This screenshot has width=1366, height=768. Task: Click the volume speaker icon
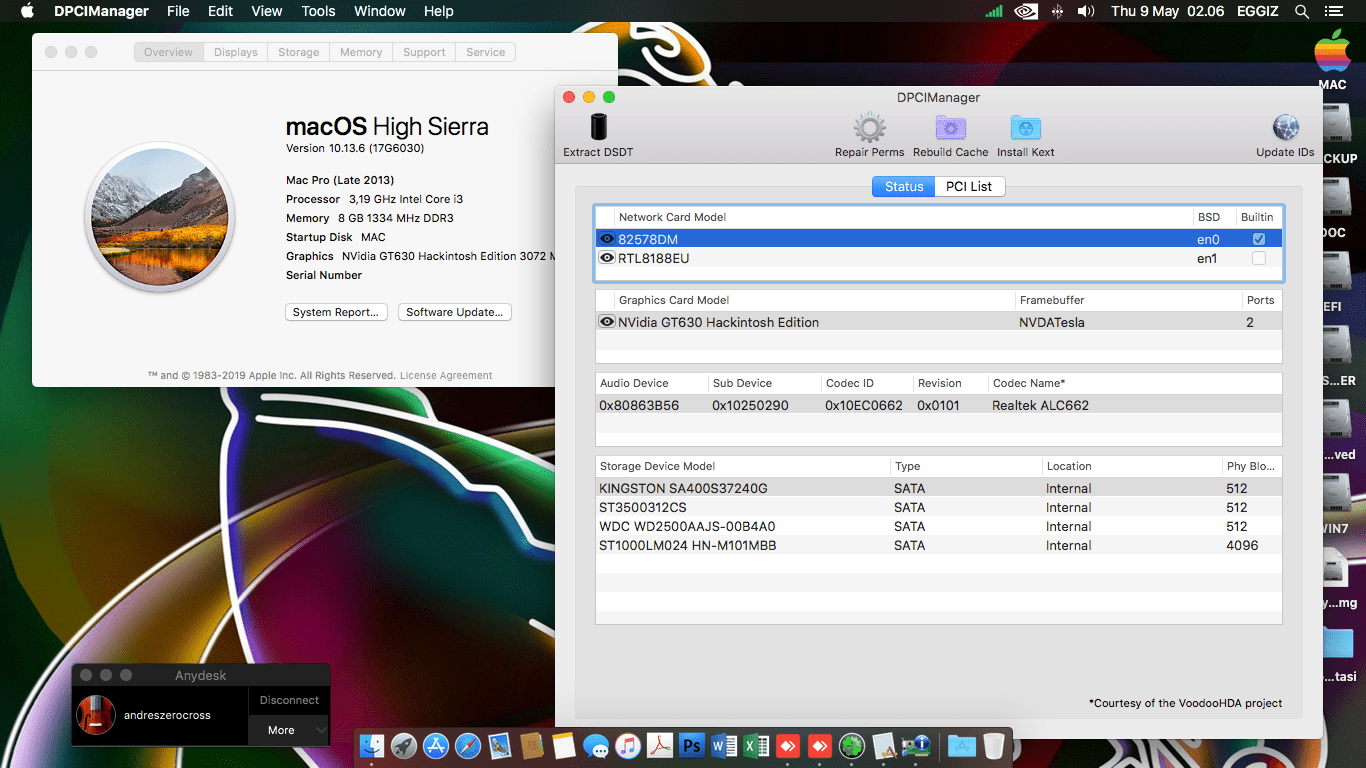pyautogui.click(x=1086, y=11)
